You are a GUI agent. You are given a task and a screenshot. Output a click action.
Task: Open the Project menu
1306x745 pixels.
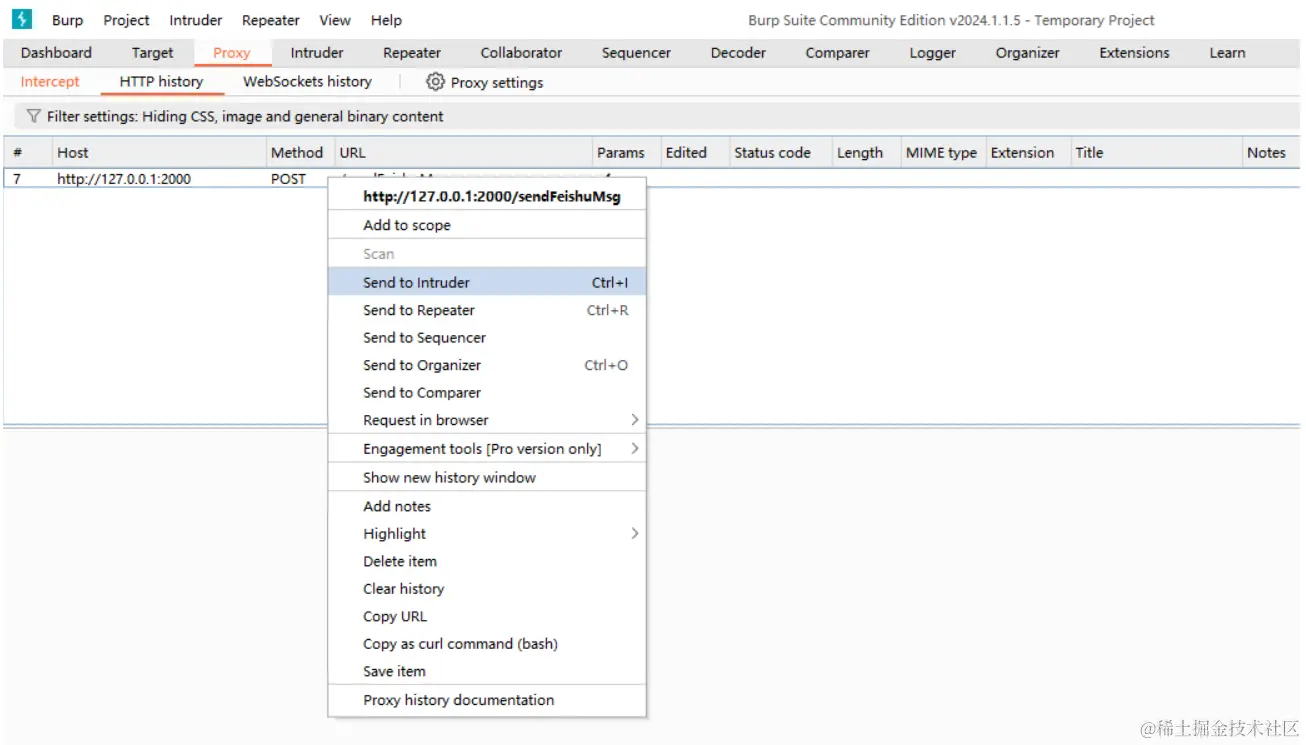click(126, 20)
